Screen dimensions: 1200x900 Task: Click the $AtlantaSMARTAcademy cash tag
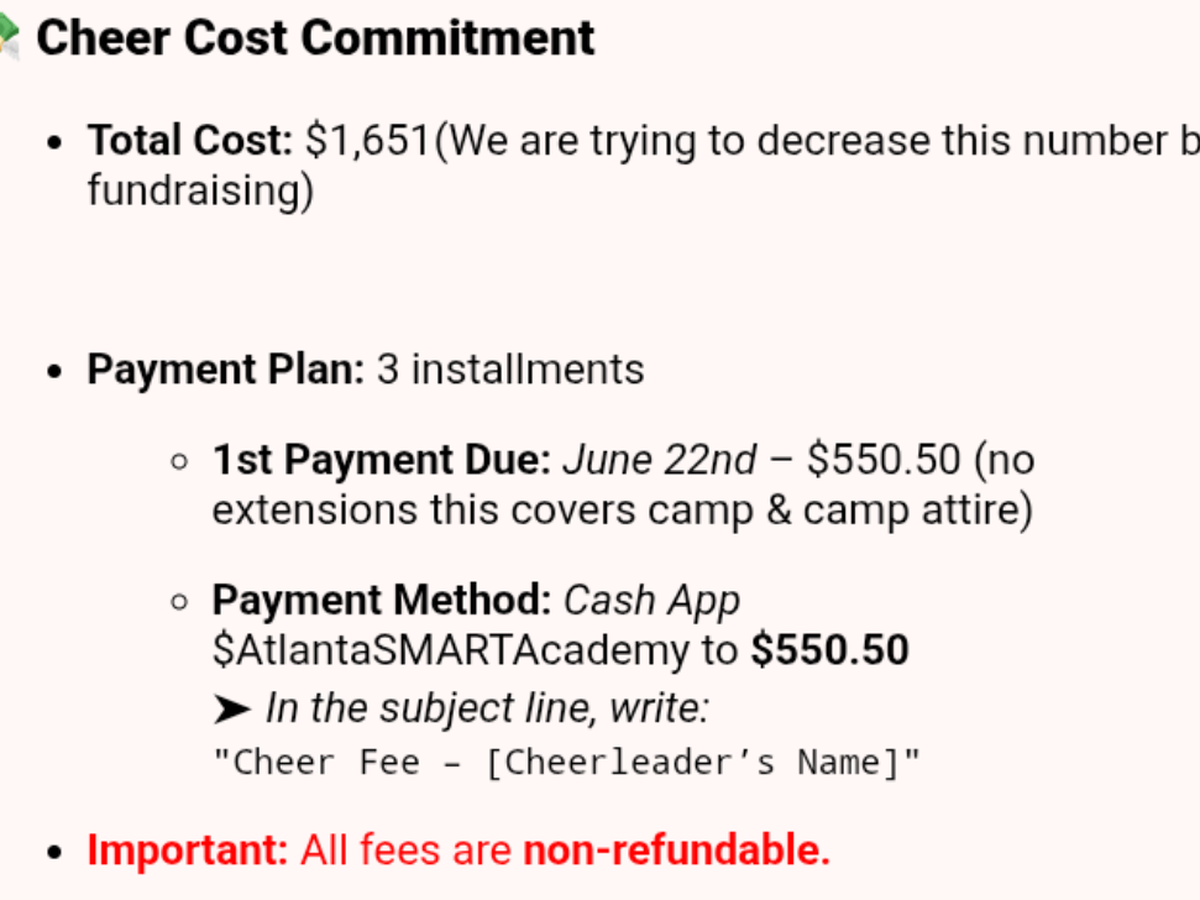(x=446, y=650)
